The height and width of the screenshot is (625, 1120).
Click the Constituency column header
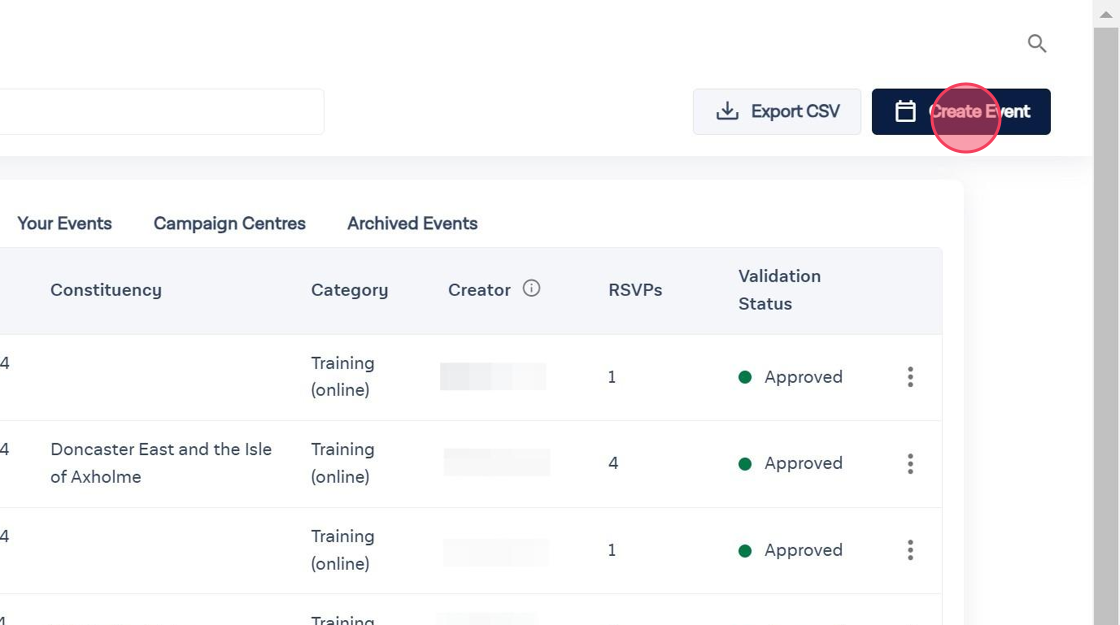click(x=106, y=290)
